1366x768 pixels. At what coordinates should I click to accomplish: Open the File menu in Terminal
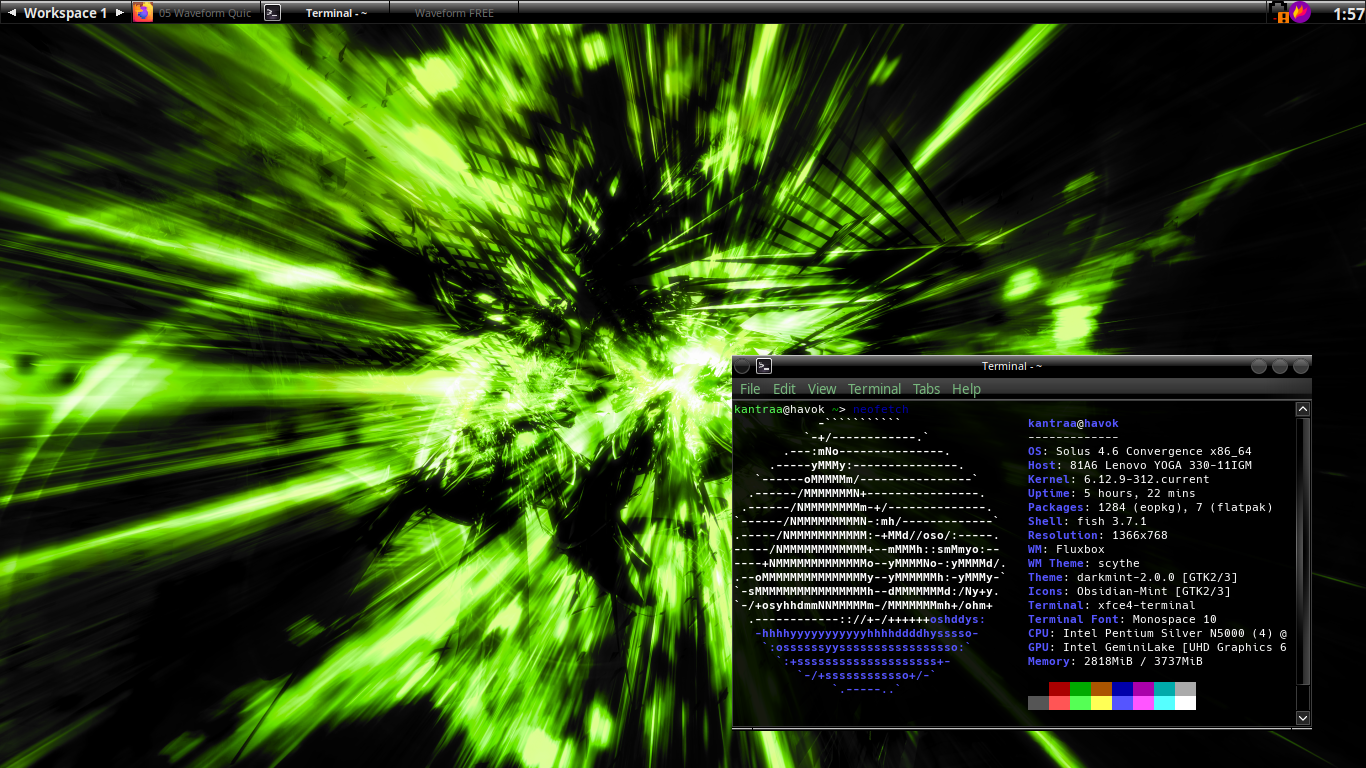click(x=750, y=389)
